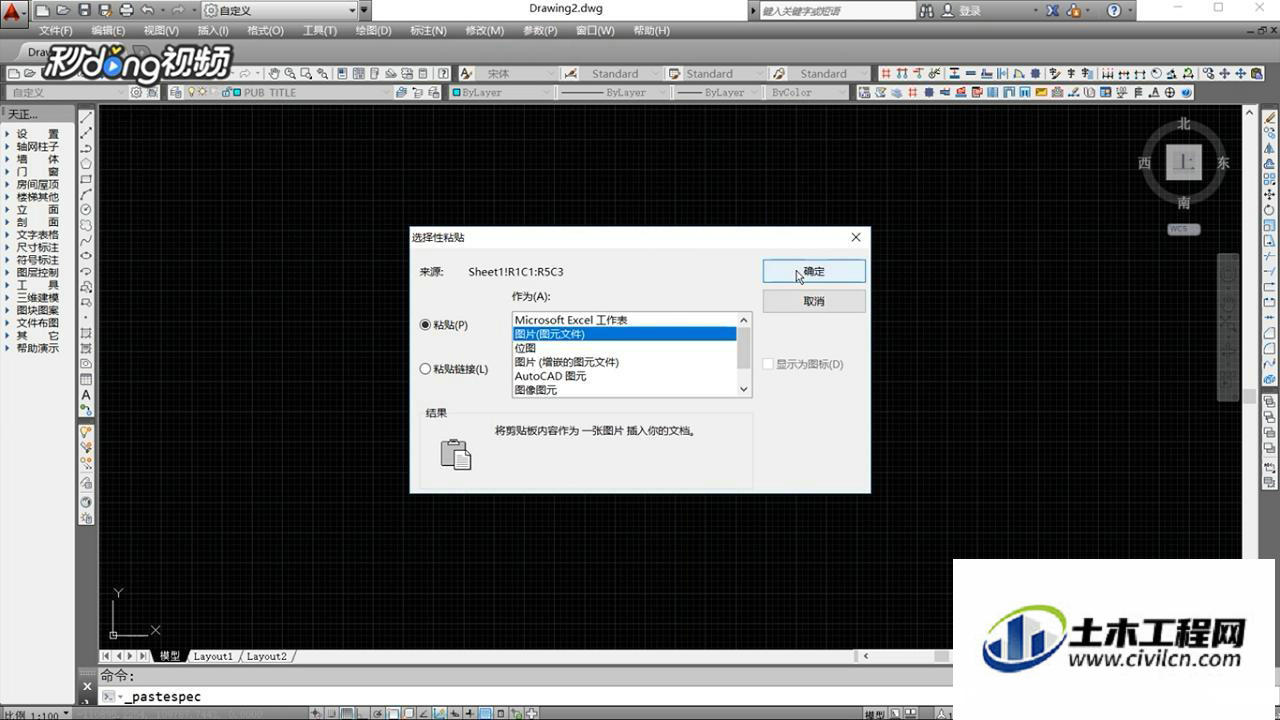Select the Rectangle tool in draw toolbar
The width and height of the screenshot is (1280, 720).
click(x=87, y=179)
